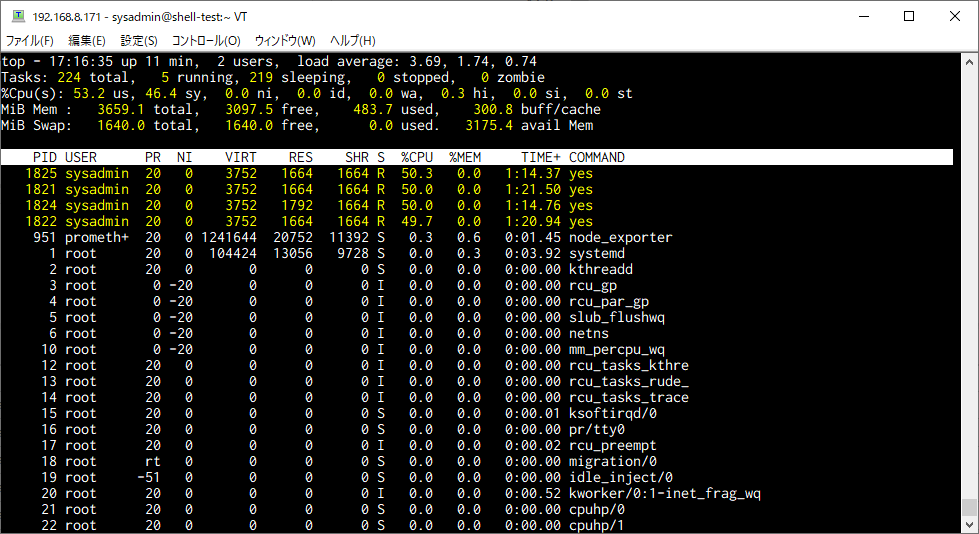Image resolution: width=979 pixels, height=534 pixels.
Task: Click the rcu_tasks_trace command text
Action: (629, 398)
